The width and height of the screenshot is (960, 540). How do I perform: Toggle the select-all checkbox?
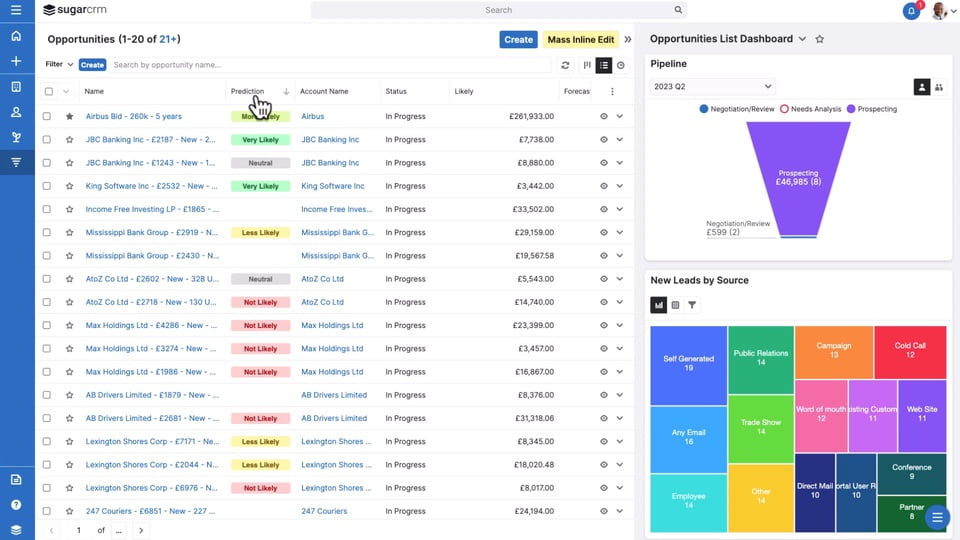click(49, 91)
